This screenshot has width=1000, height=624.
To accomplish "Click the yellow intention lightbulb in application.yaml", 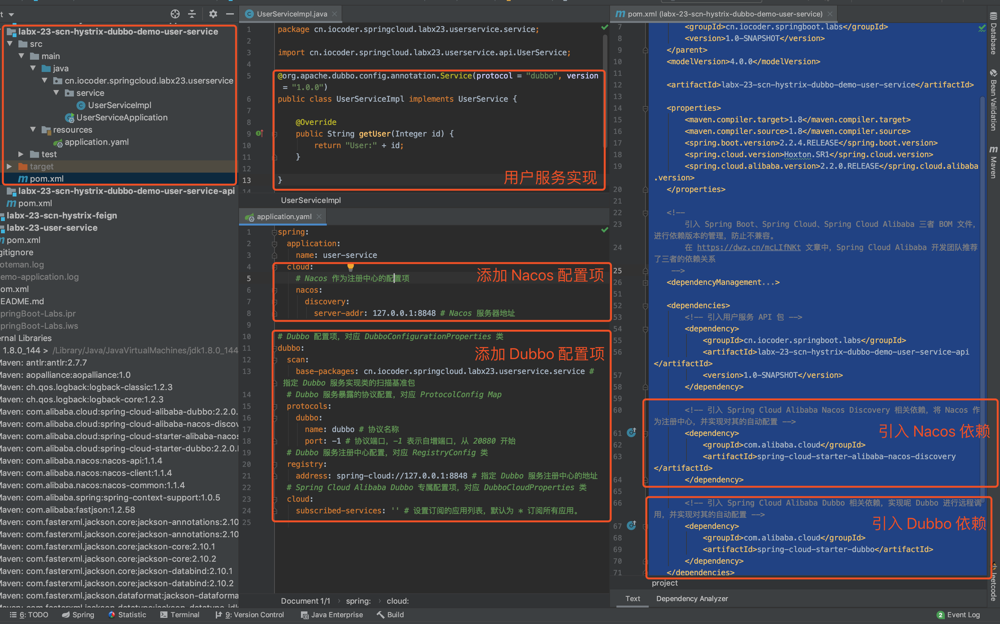I will 350,267.
